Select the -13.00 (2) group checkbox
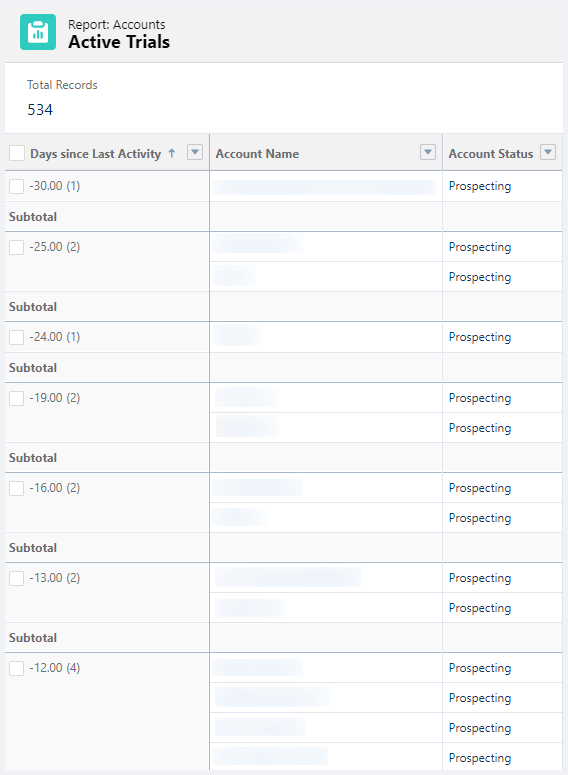 coord(17,578)
